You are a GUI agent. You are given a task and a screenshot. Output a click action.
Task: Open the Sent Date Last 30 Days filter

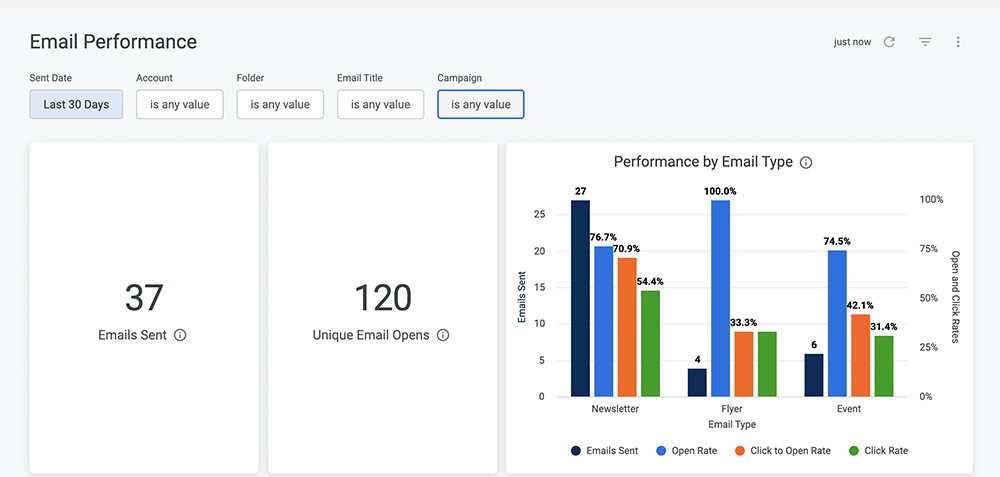(x=76, y=104)
